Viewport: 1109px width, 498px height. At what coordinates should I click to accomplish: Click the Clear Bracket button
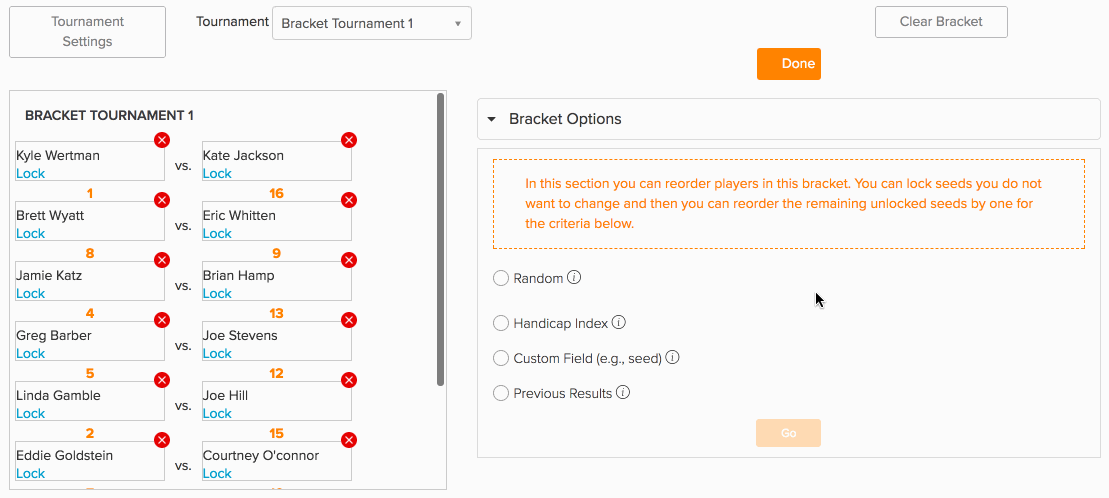point(941,22)
